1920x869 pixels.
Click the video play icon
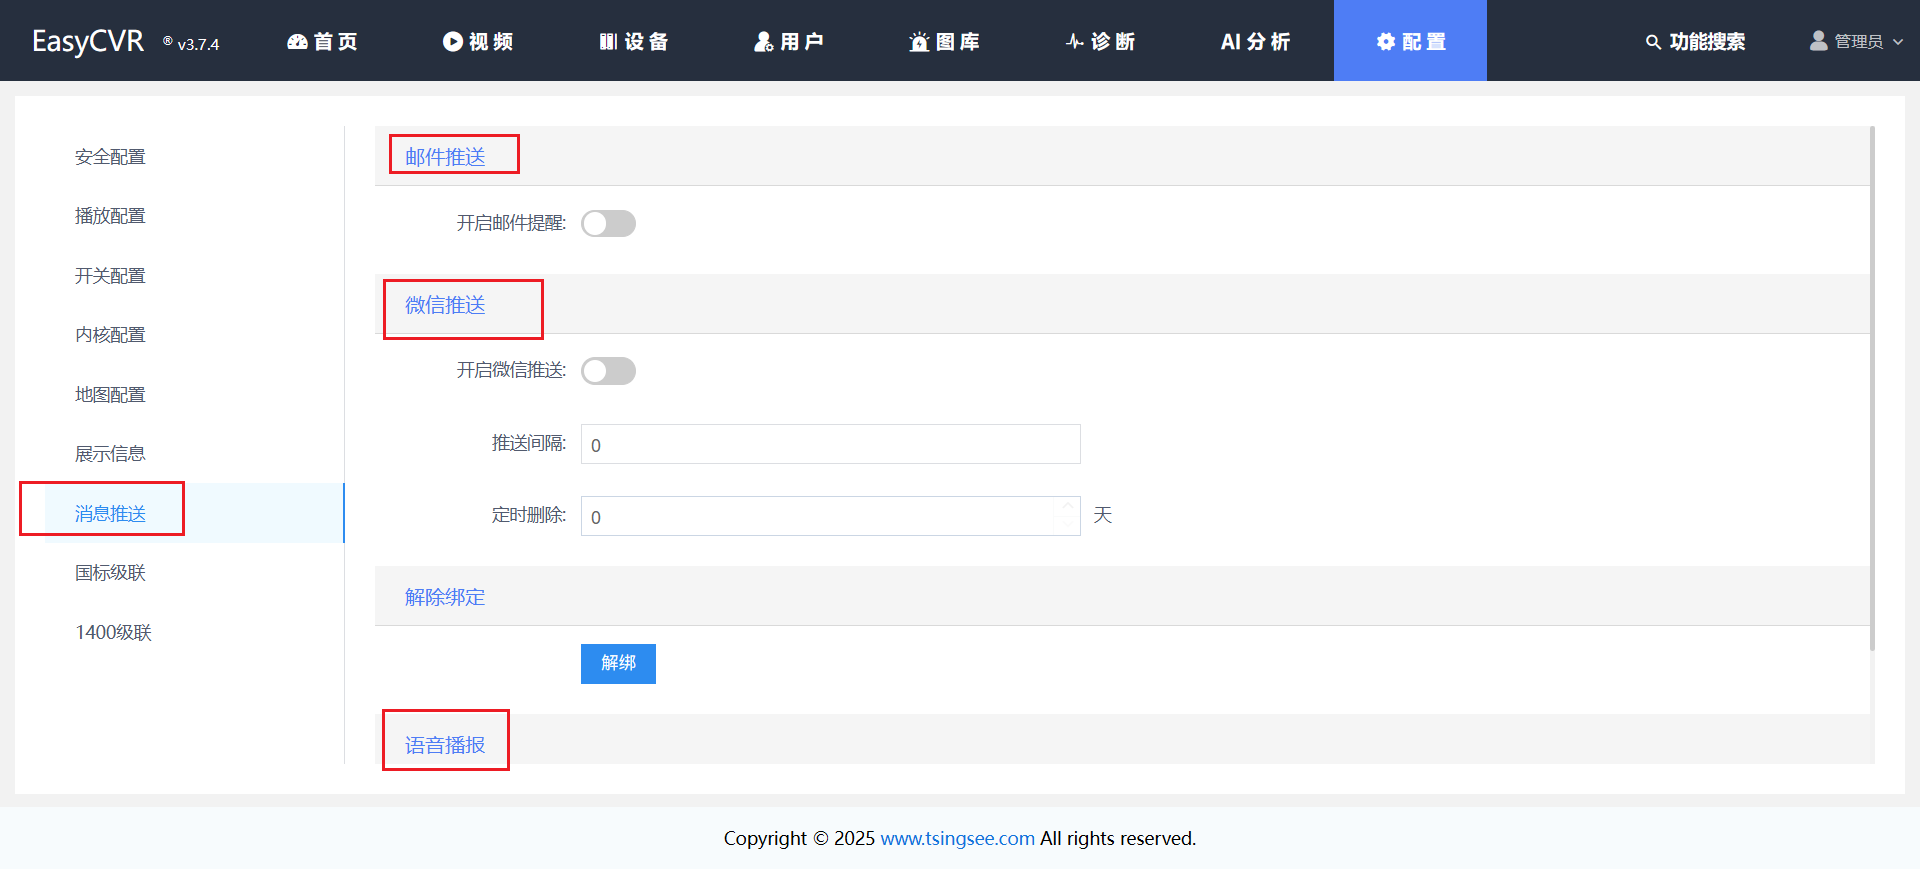click(x=453, y=41)
